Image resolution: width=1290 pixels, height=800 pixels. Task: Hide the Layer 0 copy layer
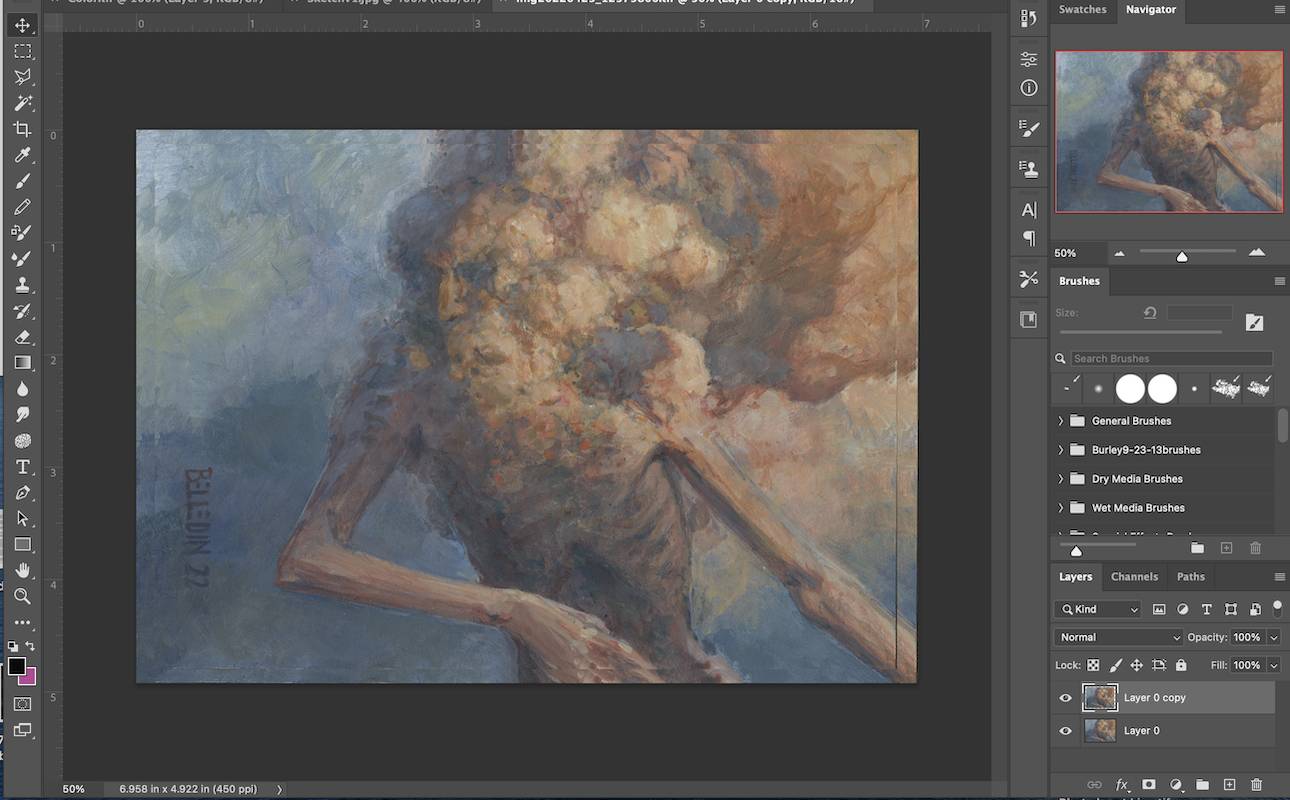pyautogui.click(x=1065, y=698)
